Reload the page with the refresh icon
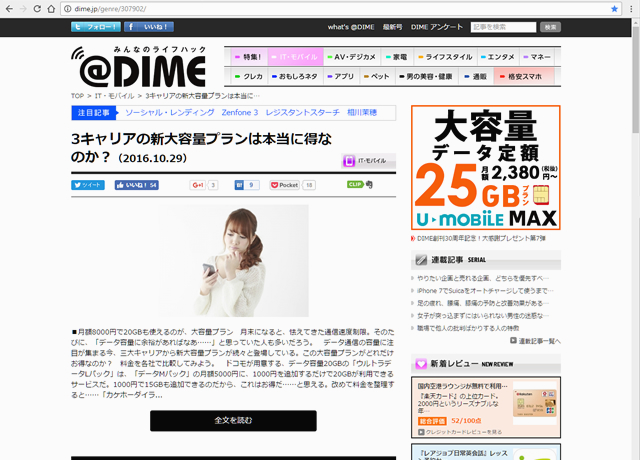 point(53,9)
